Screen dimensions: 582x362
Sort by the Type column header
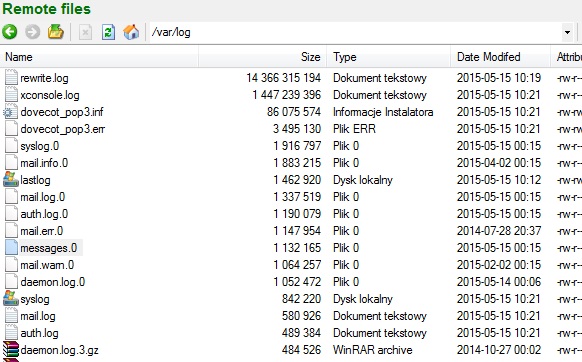pyautogui.click(x=389, y=57)
